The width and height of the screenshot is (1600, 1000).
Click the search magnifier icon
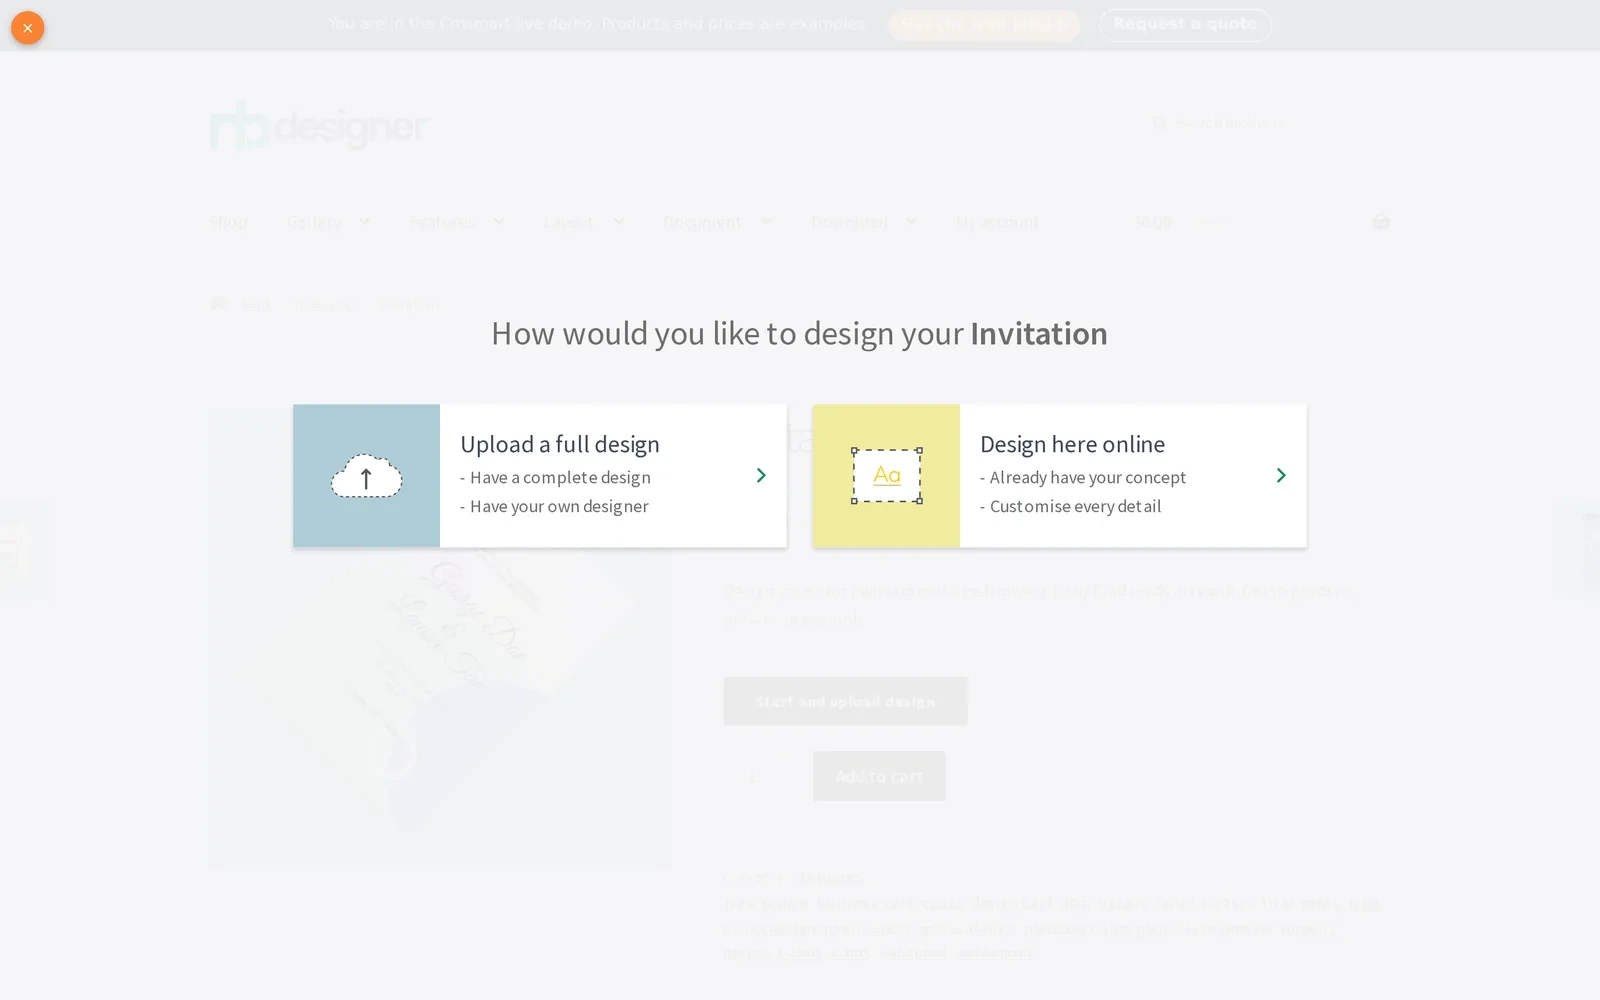coord(1159,123)
